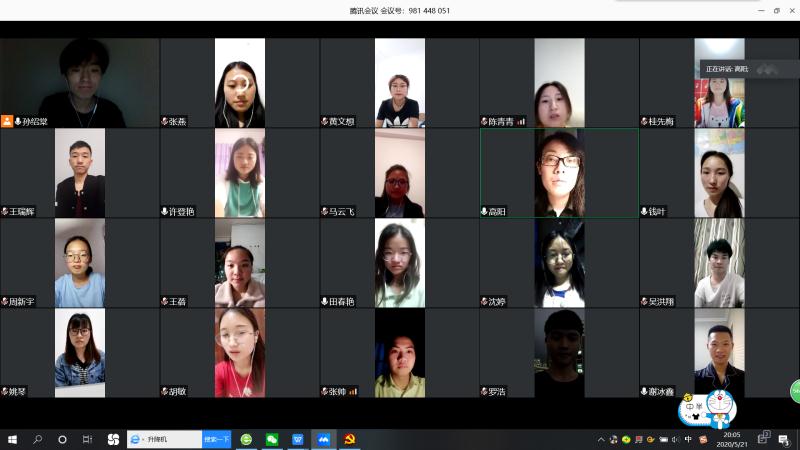Expand the hidden system tray icons

pos(601,439)
